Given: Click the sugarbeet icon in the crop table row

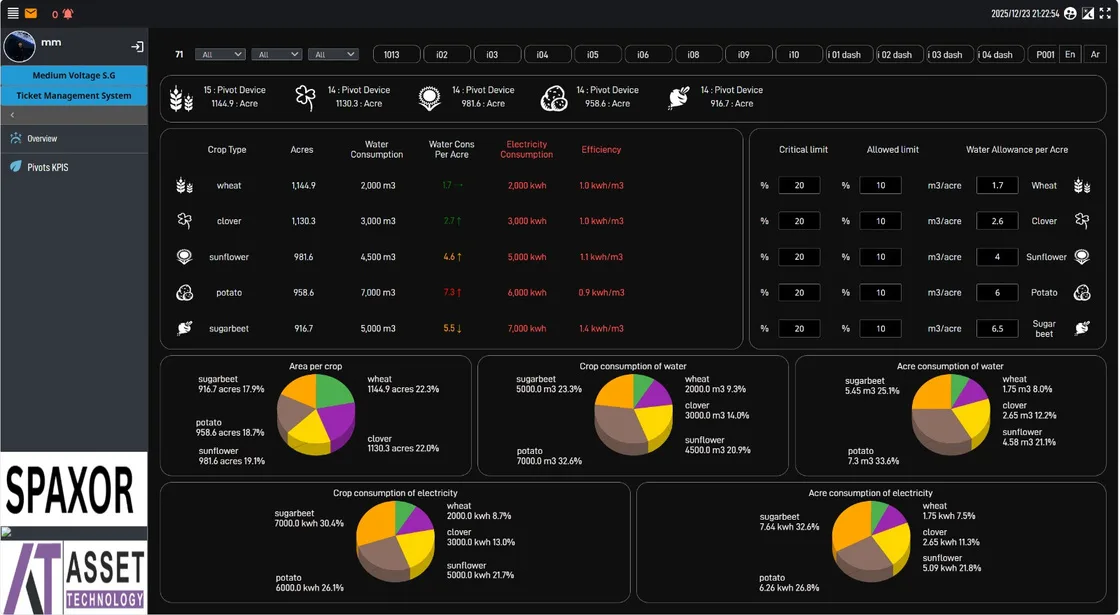Looking at the screenshot, I should point(184,328).
